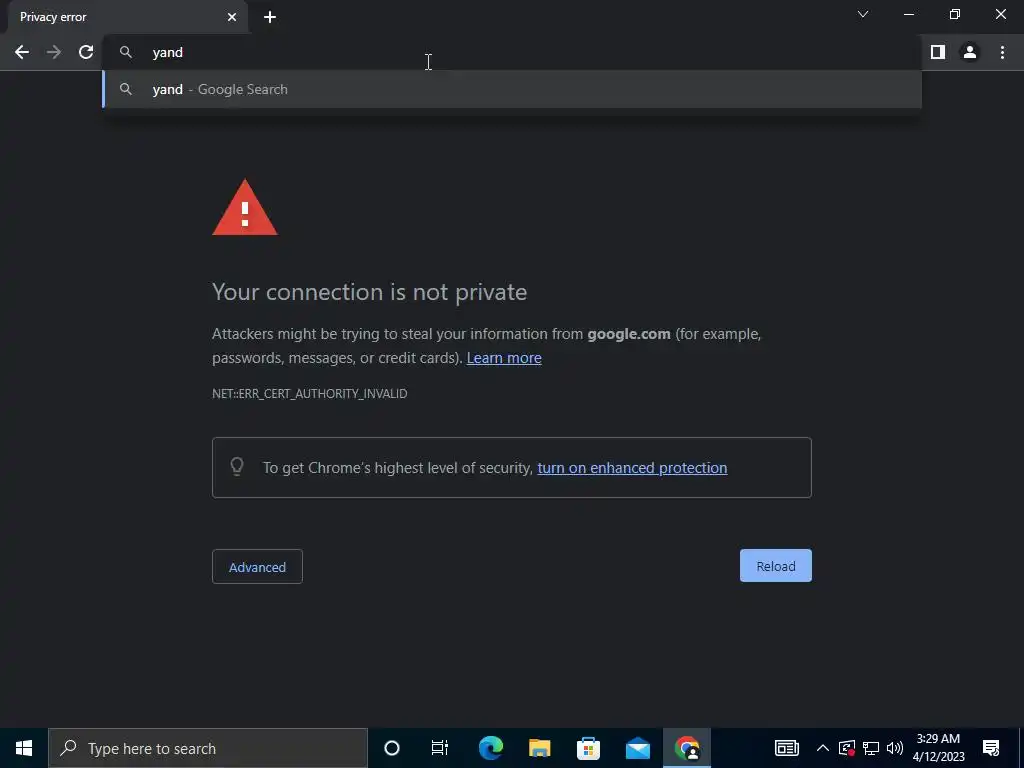Image resolution: width=1024 pixels, height=768 pixels.
Task: Launch Microsoft Edge from the taskbar
Action: tap(491, 748)
